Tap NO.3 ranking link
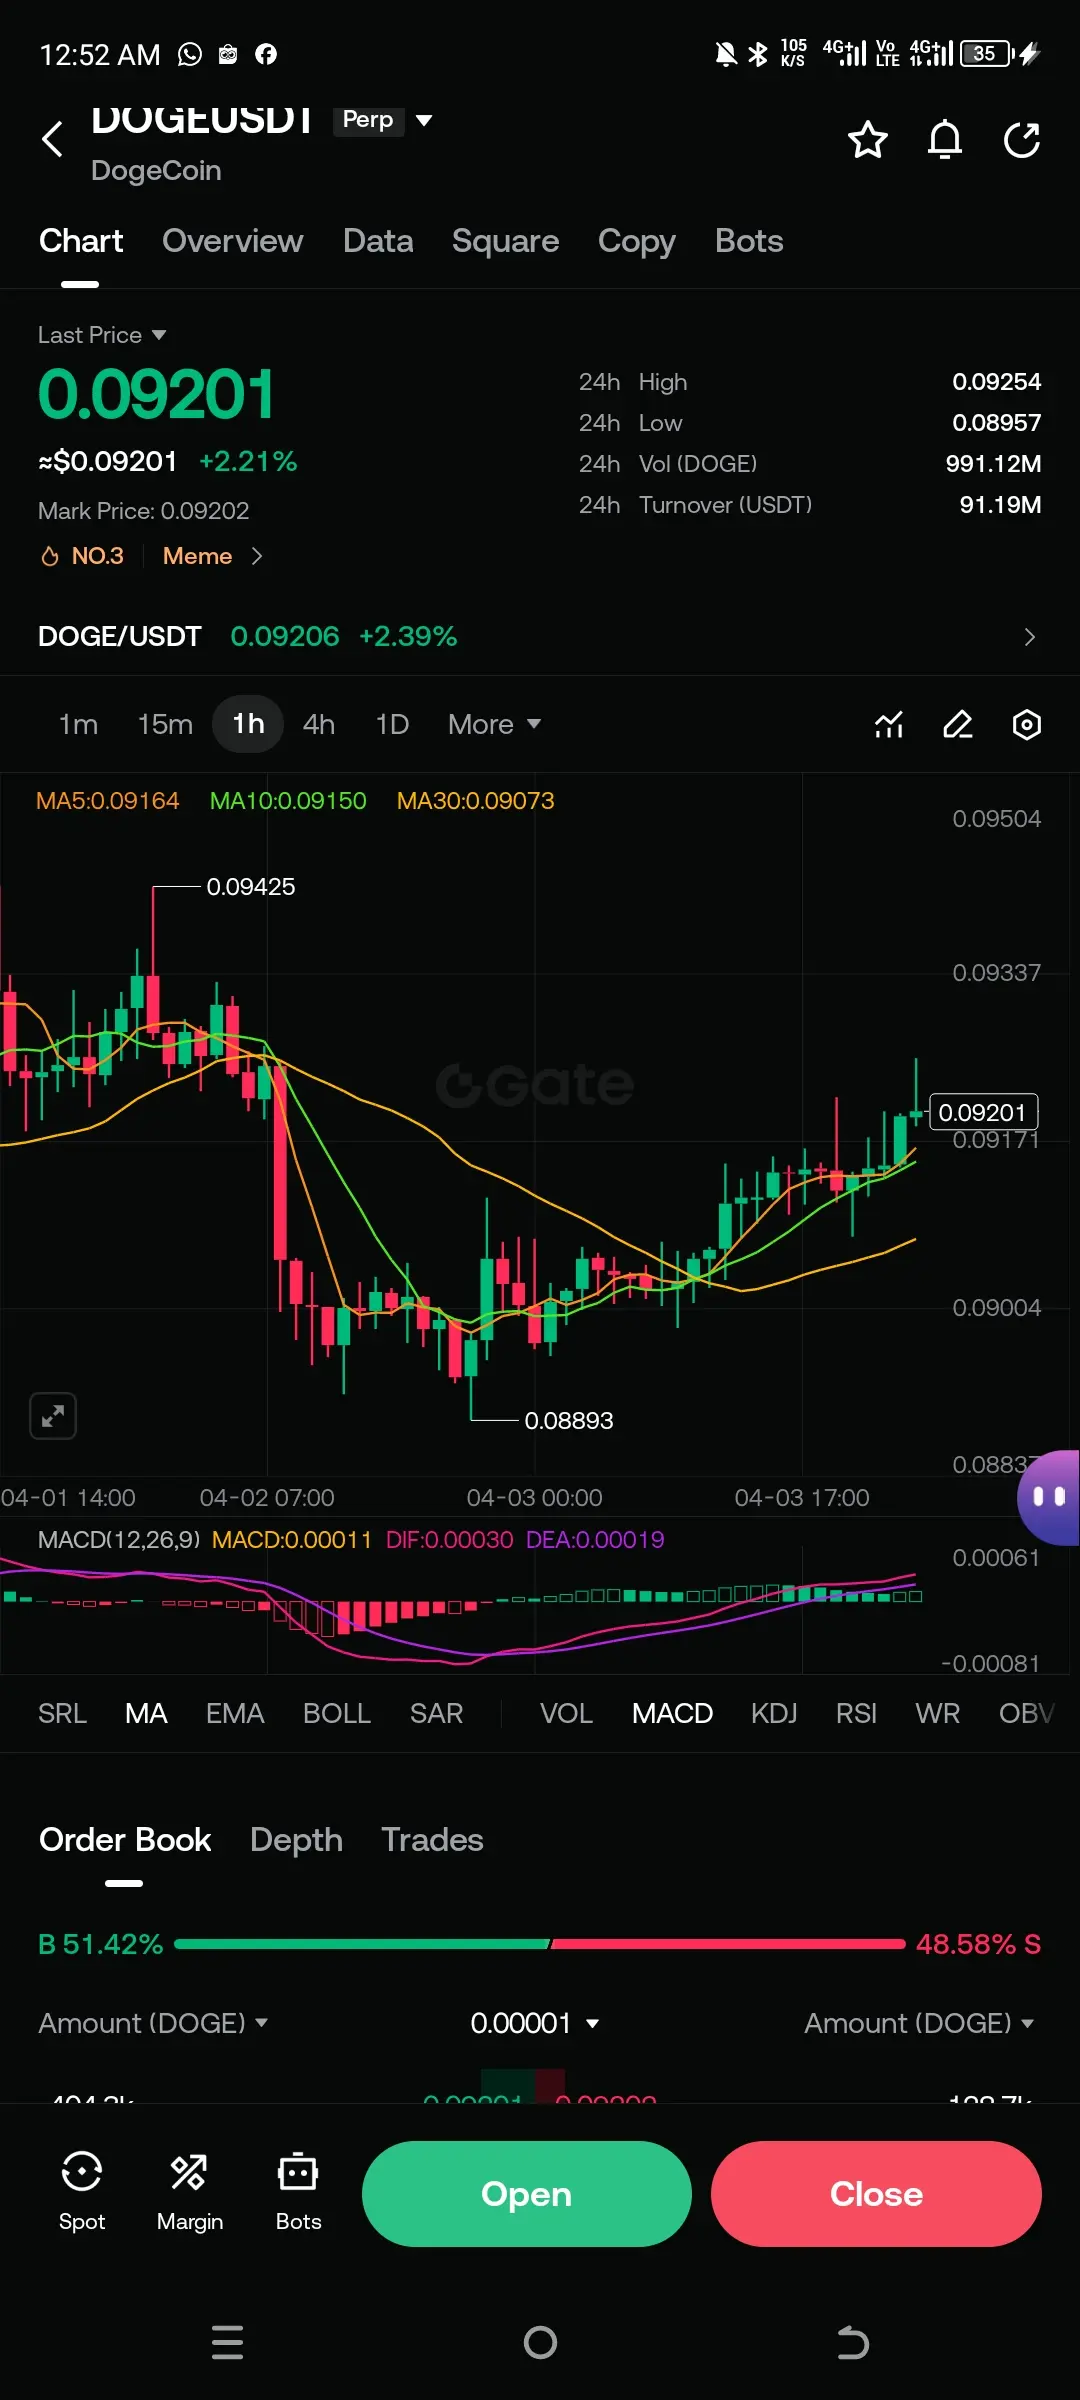Image resolution: width=1080 pixels, height=2400 pixels. click(97, 556)
